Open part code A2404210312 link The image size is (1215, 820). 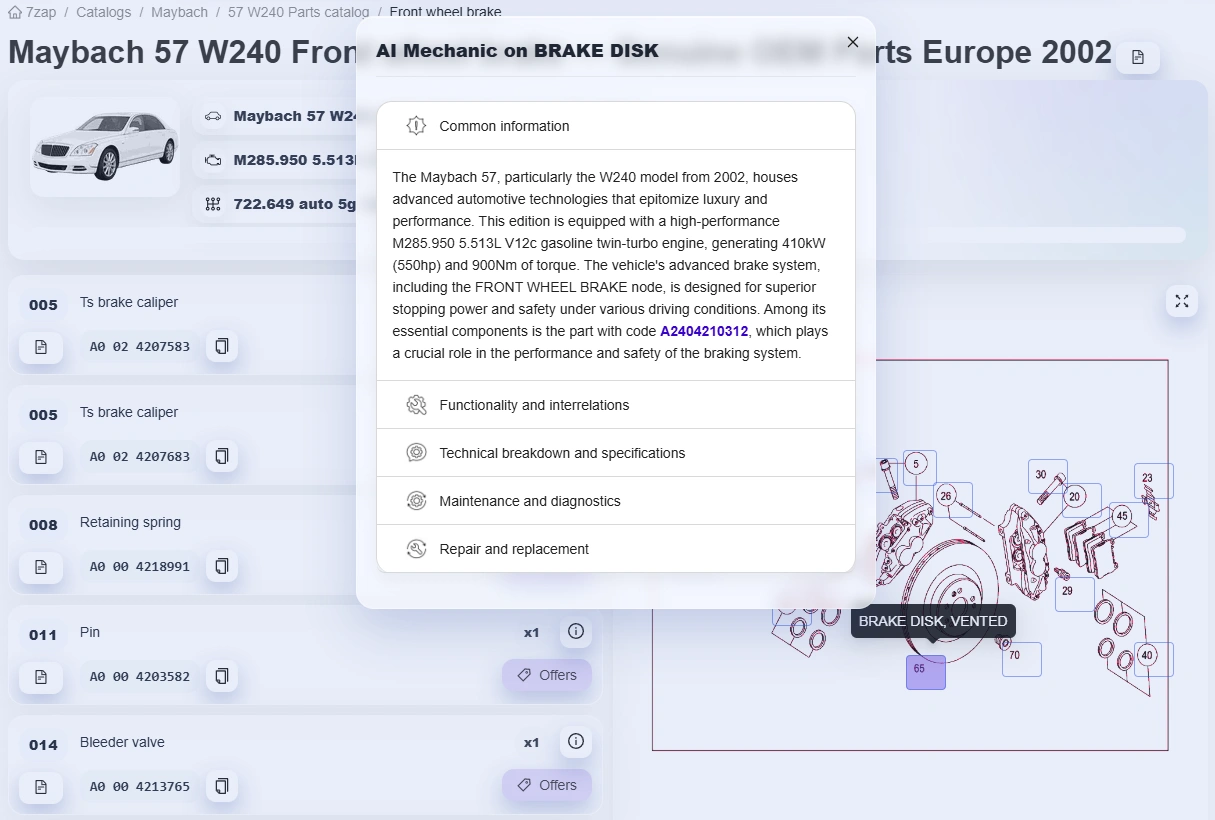point(704,331)
